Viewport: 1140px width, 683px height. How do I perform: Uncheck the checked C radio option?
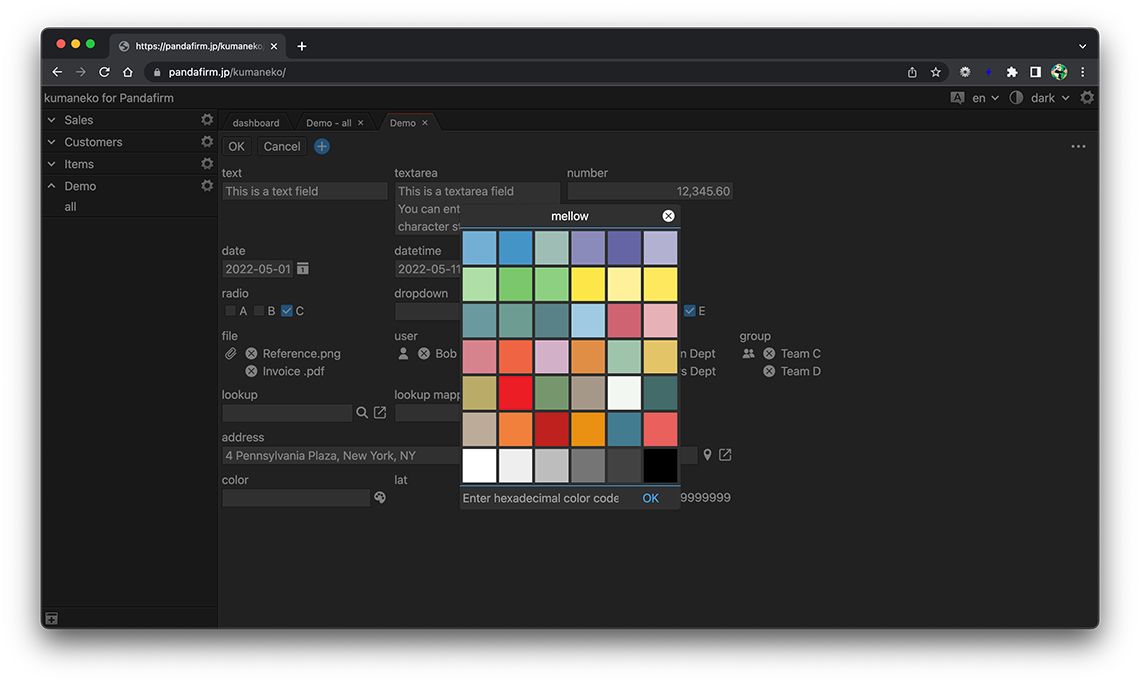pos(287,311)
